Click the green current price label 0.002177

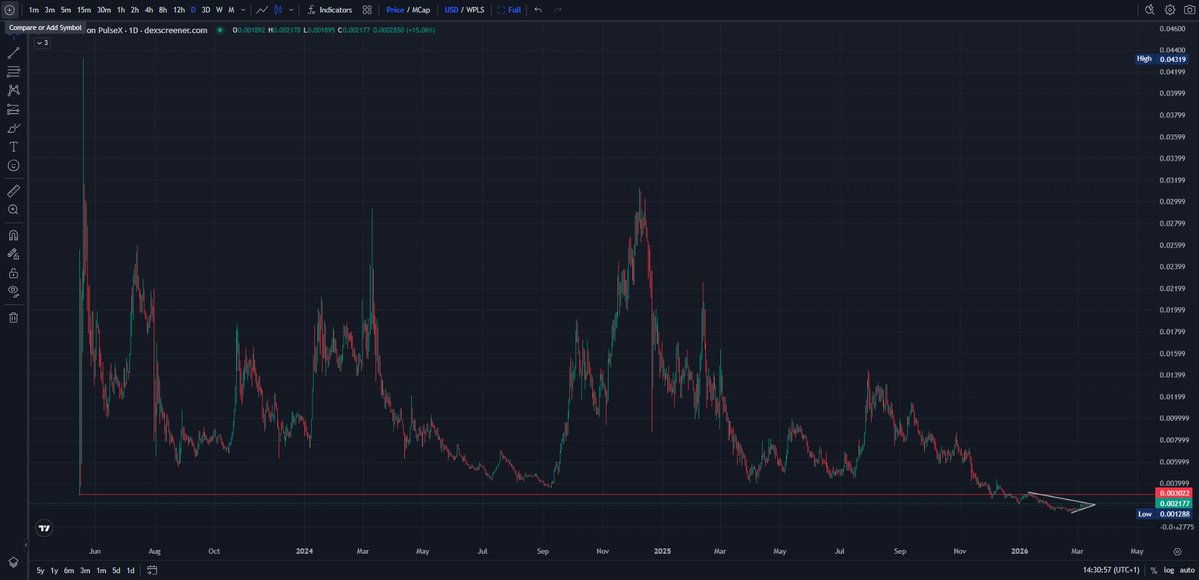coord(1173,504)
